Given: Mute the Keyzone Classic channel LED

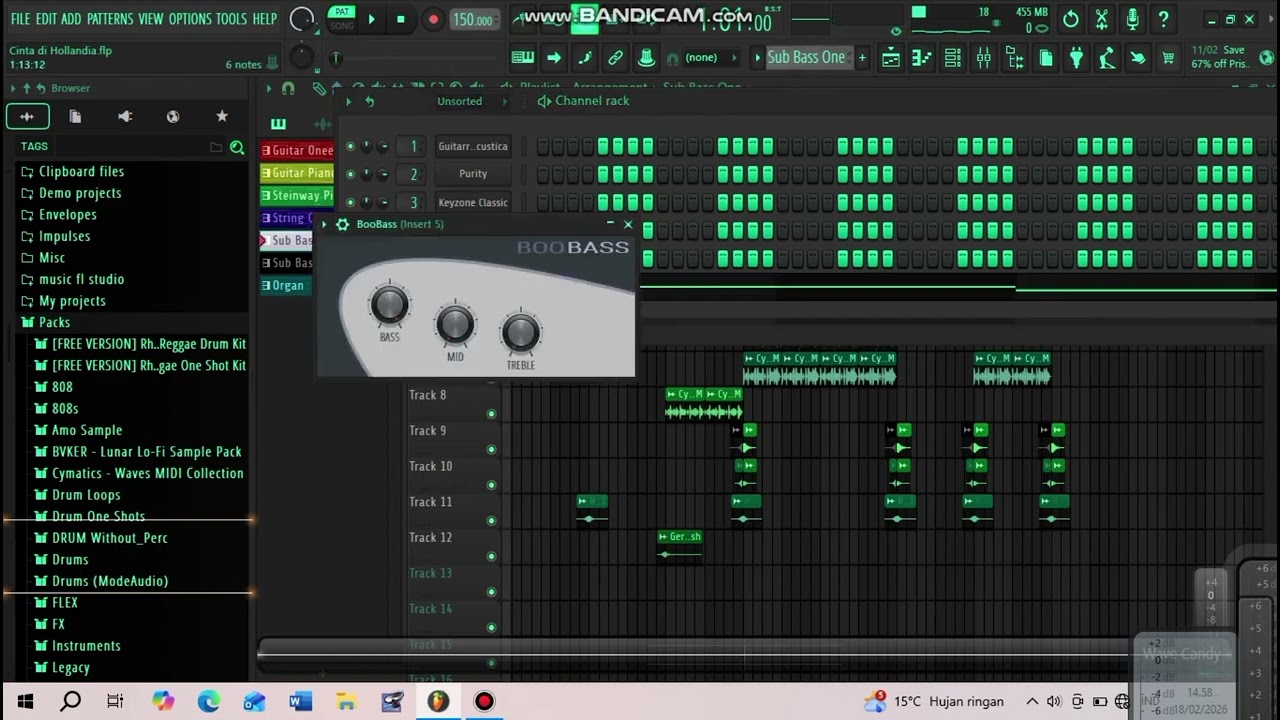Looking at the screenshot, I should (x=350, y=202).
